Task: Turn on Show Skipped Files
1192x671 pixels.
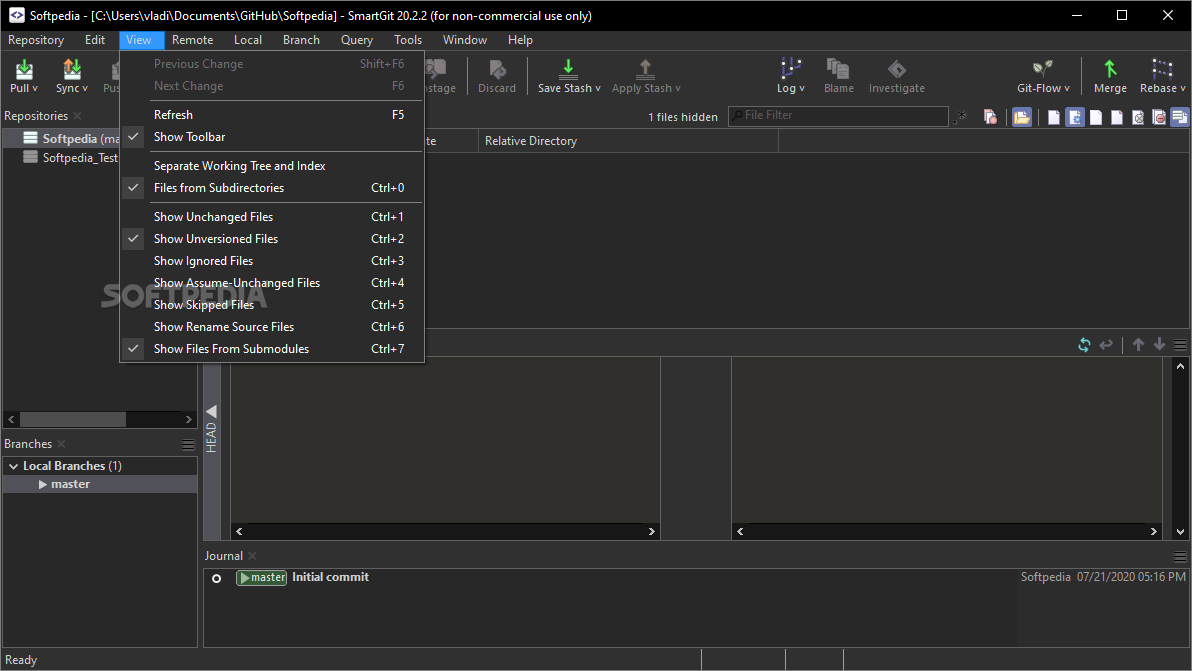Action: coord(271,305)
